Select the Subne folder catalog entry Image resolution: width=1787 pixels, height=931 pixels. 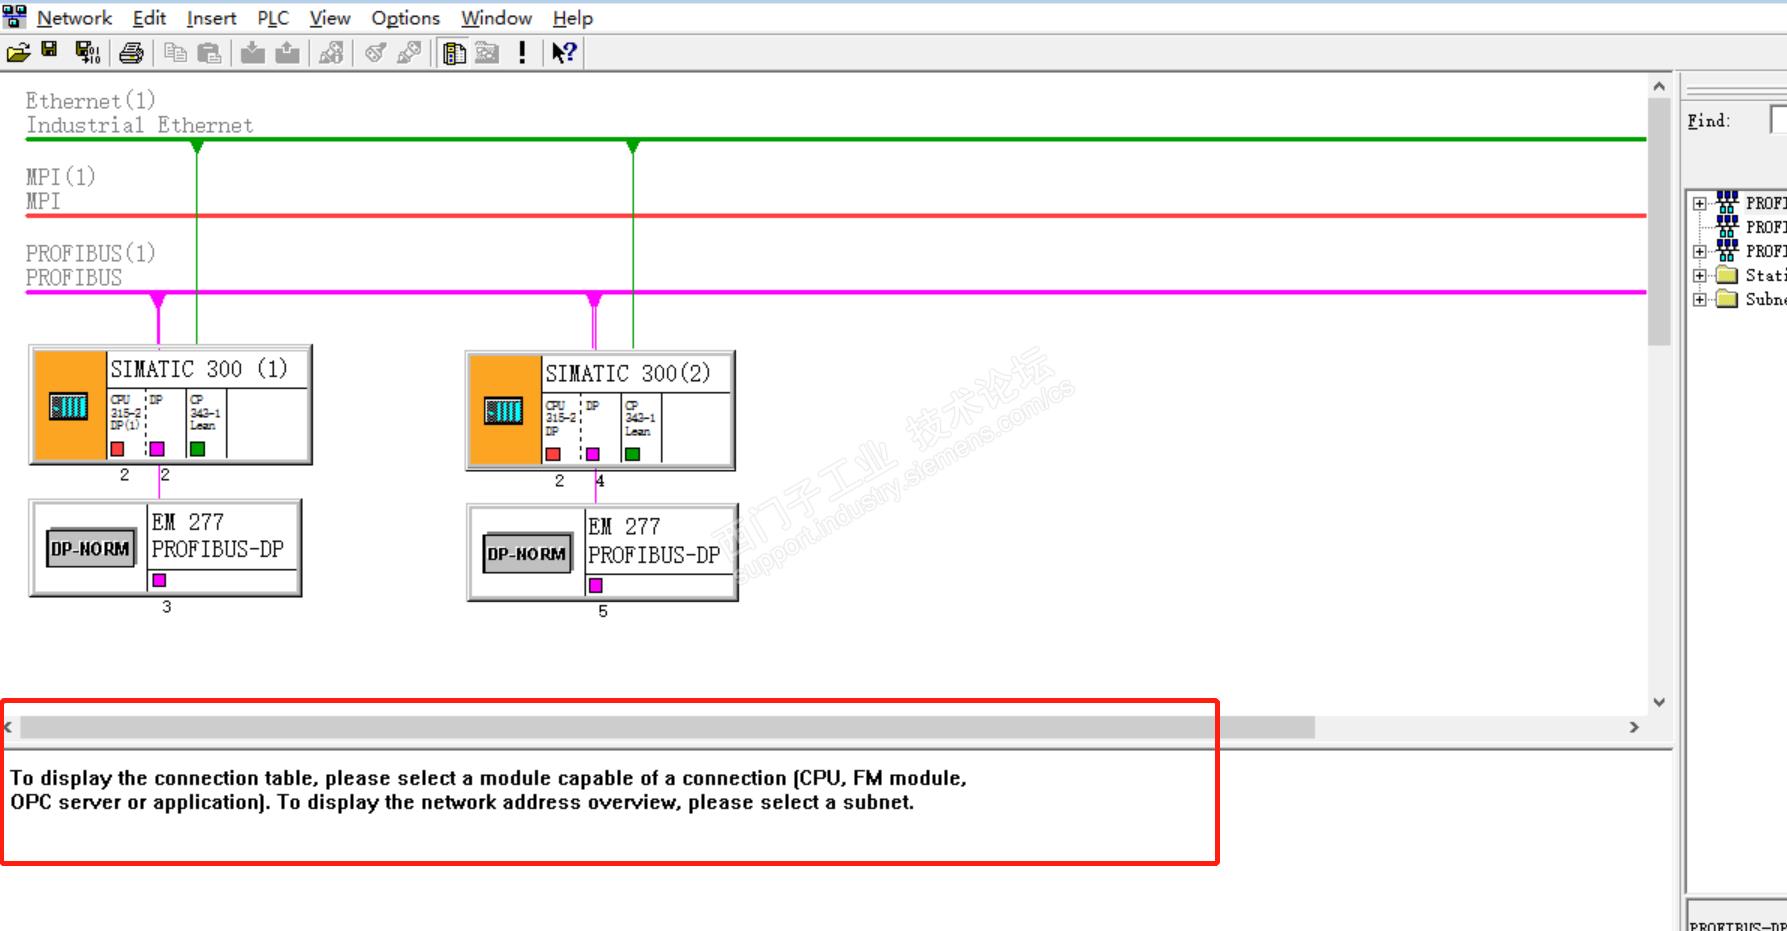point(1765,299)
